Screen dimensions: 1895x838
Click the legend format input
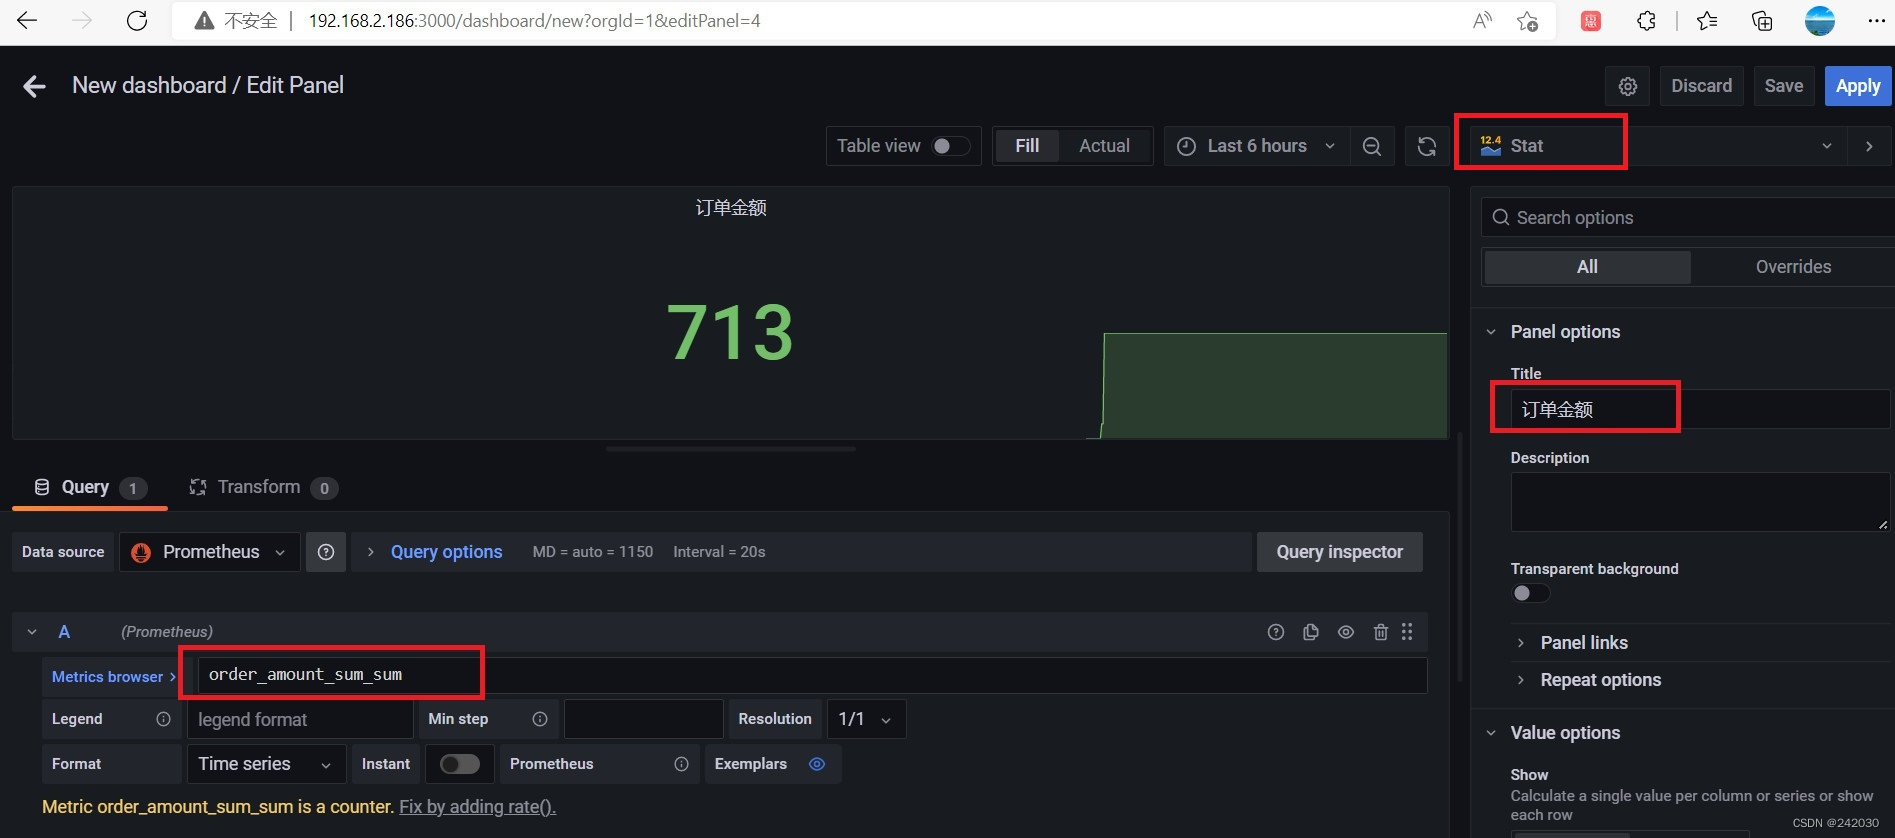[x=299, y=719]
